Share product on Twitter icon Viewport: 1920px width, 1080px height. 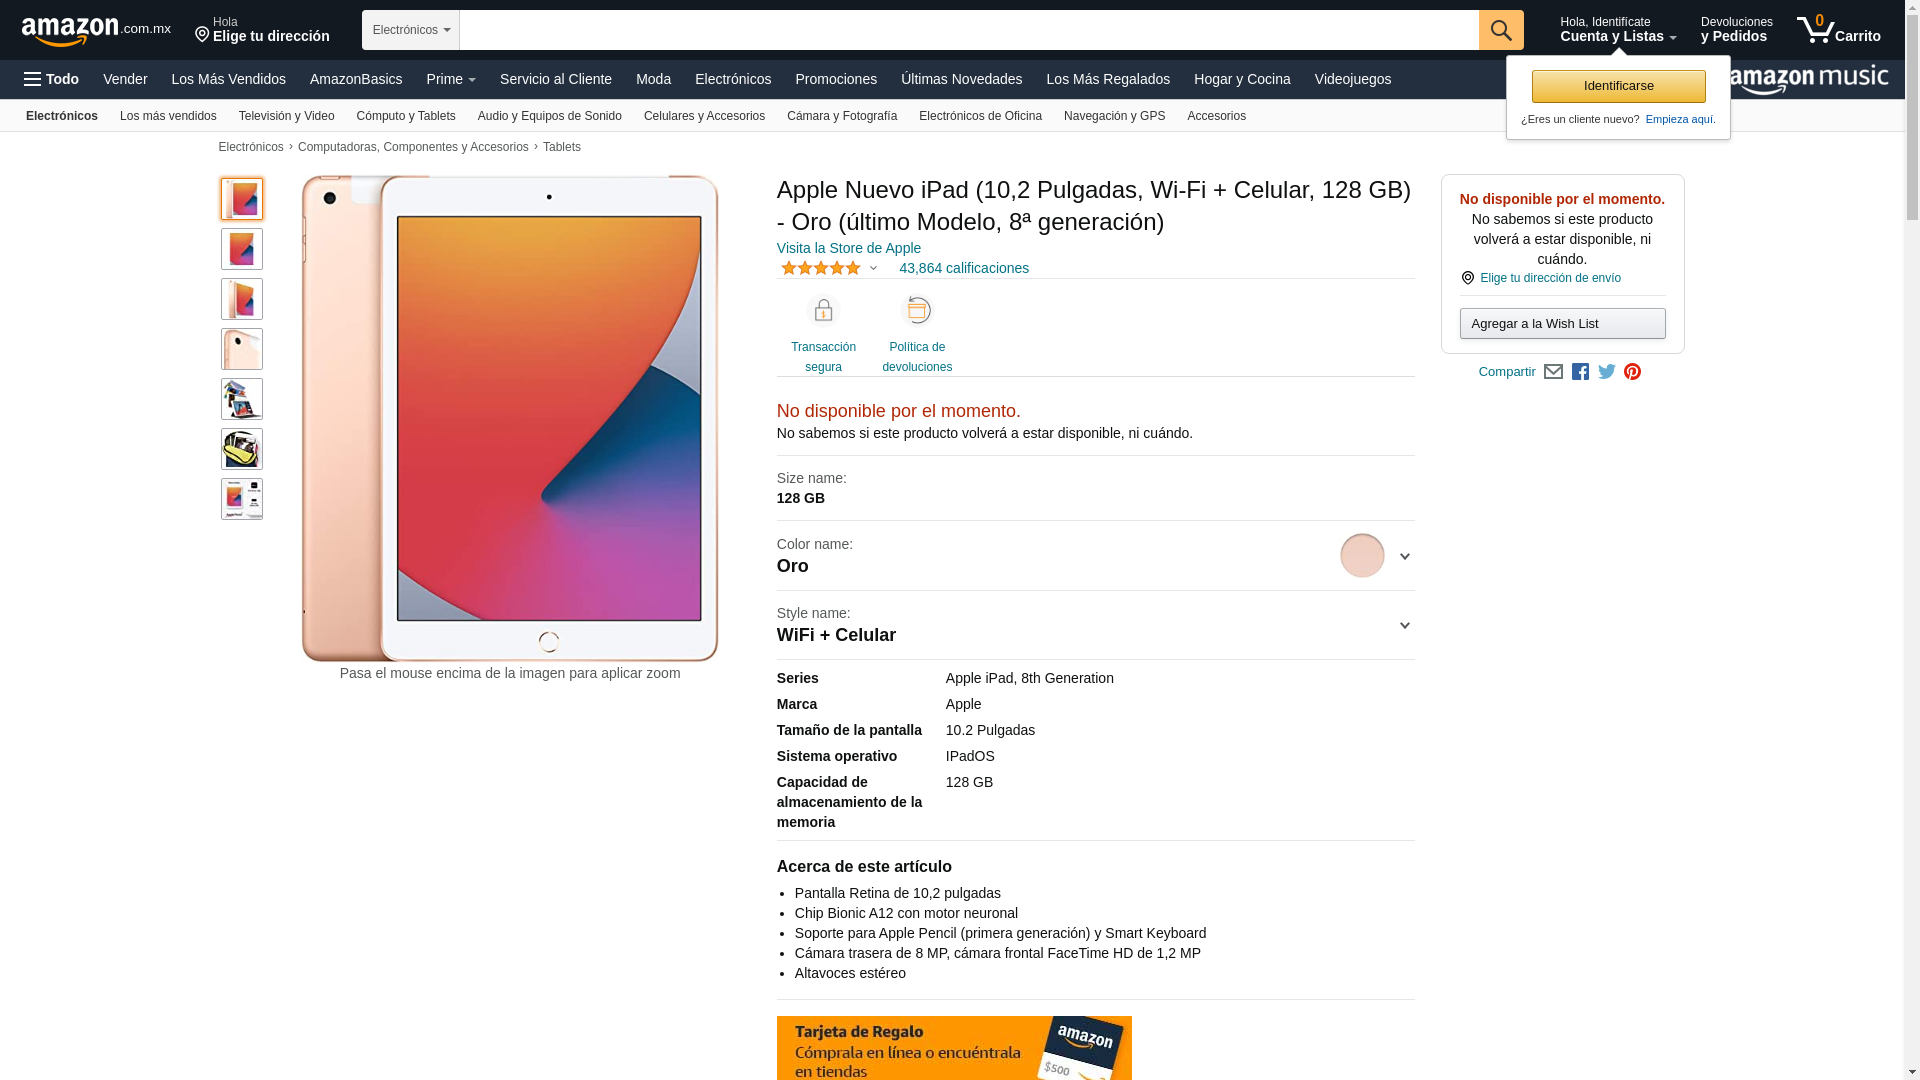1607,372
